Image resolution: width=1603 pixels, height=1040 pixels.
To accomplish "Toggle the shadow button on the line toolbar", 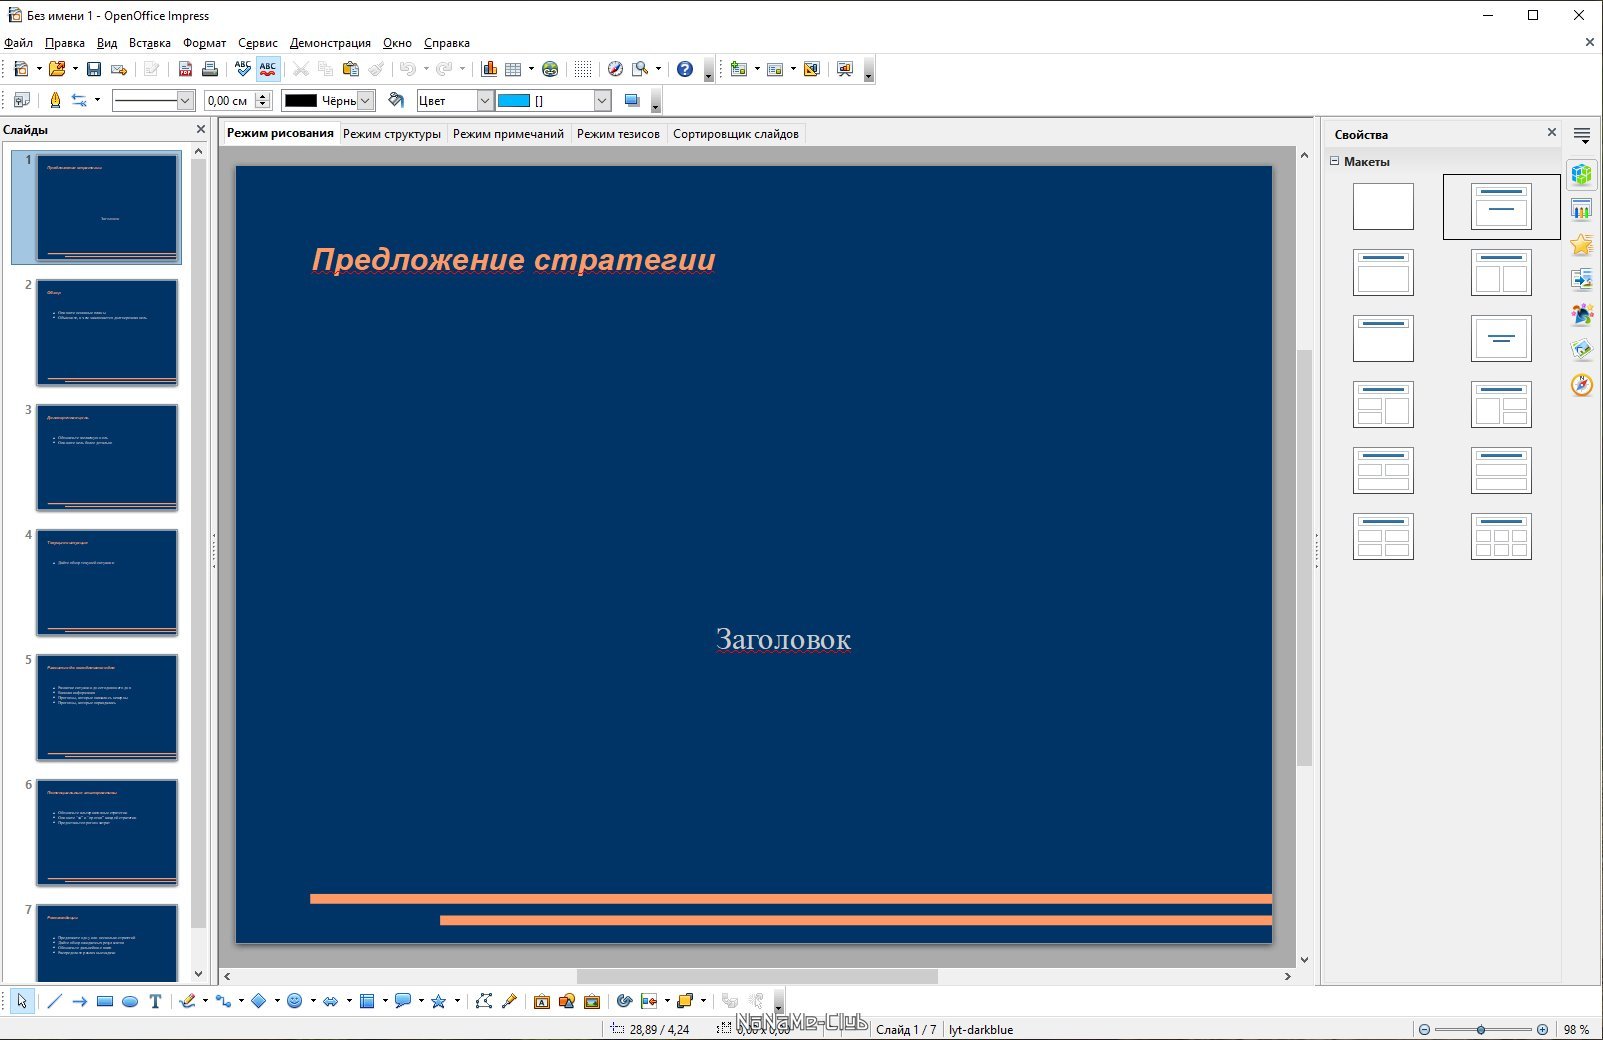I will click(x=631, y=100).
